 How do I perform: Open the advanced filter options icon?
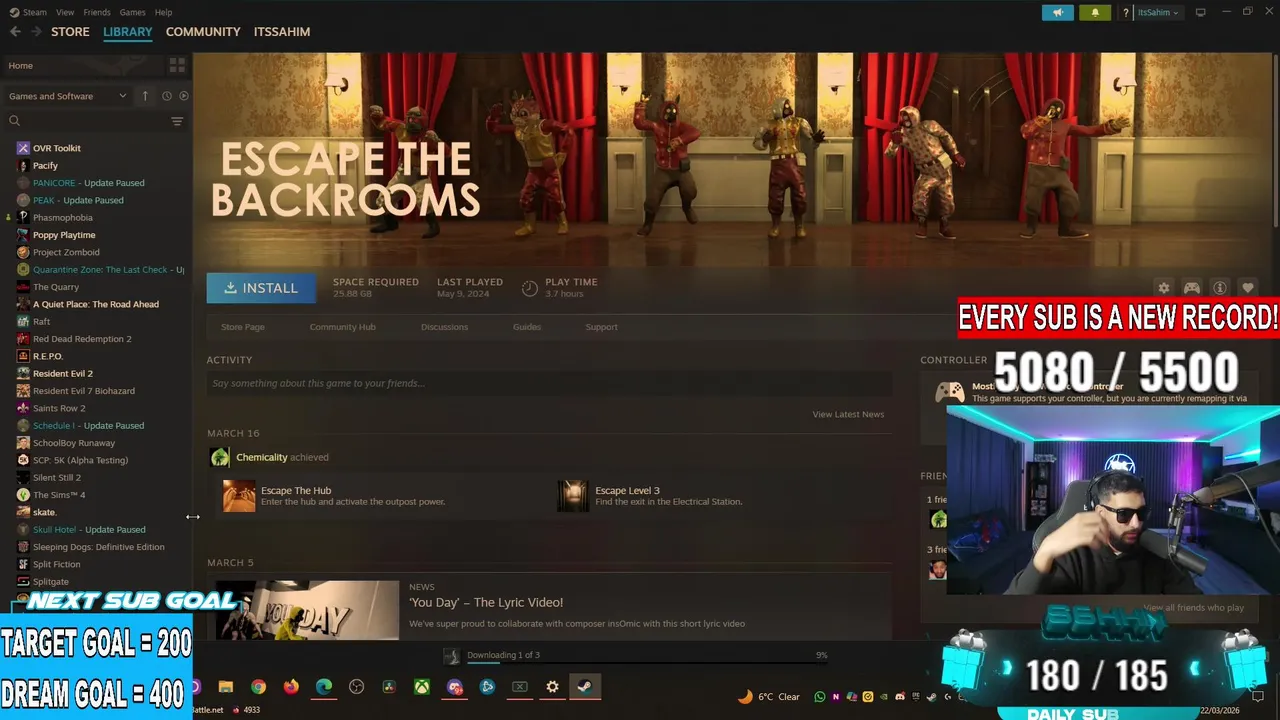tap(177, 121)
